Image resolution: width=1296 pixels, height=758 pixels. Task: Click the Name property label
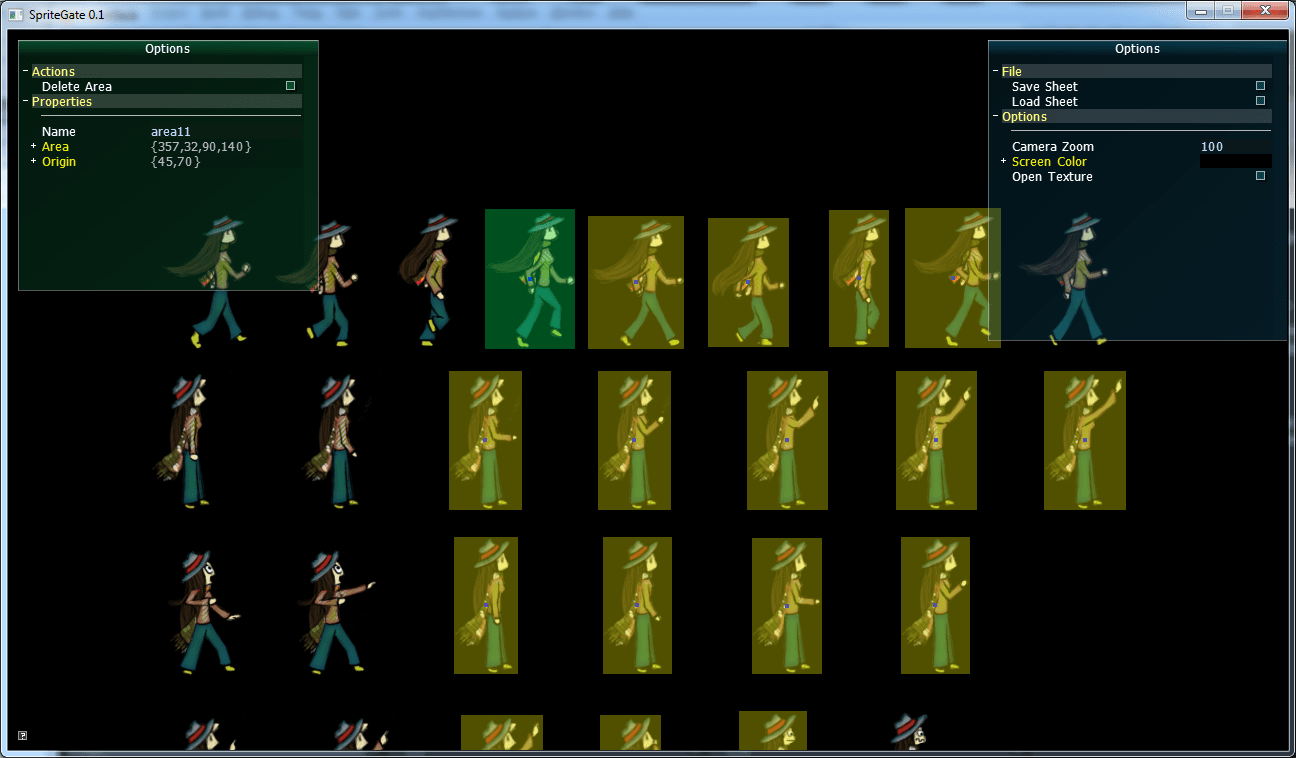[59, 132]
